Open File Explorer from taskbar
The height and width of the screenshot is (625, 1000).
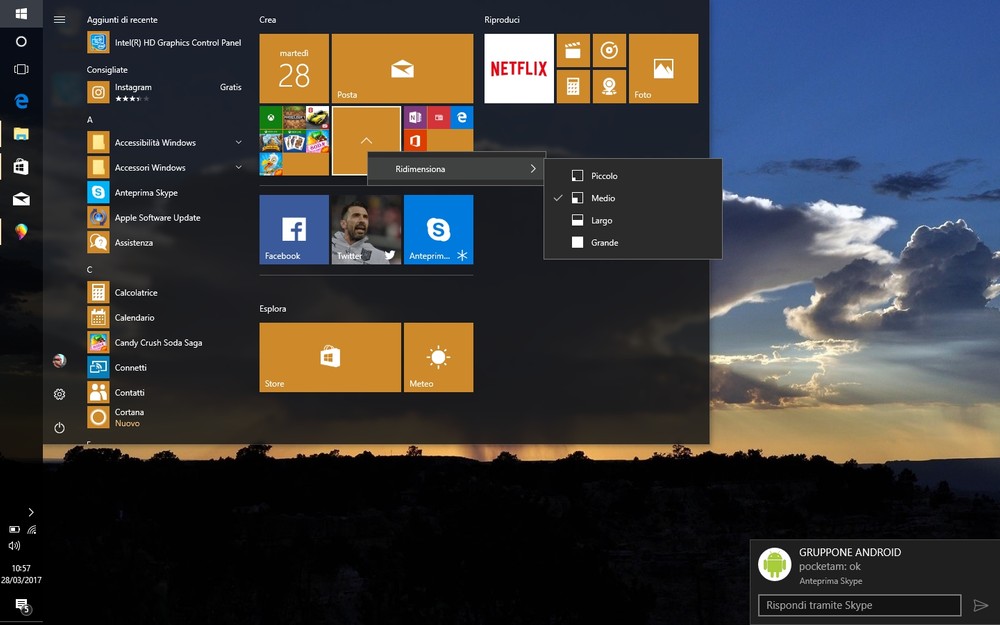coord(21,134)
